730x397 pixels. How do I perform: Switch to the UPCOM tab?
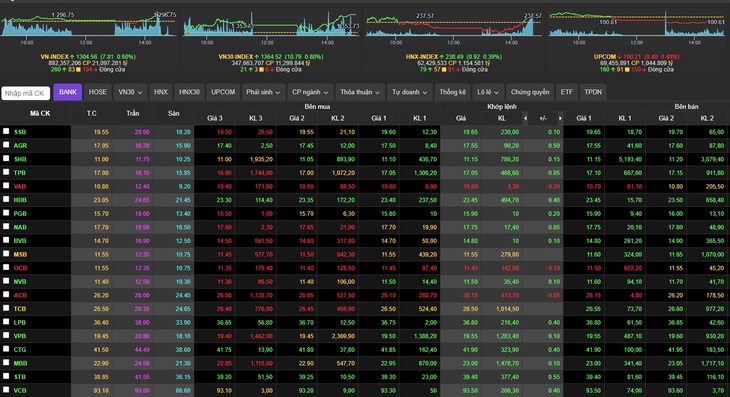pos(223,92)
